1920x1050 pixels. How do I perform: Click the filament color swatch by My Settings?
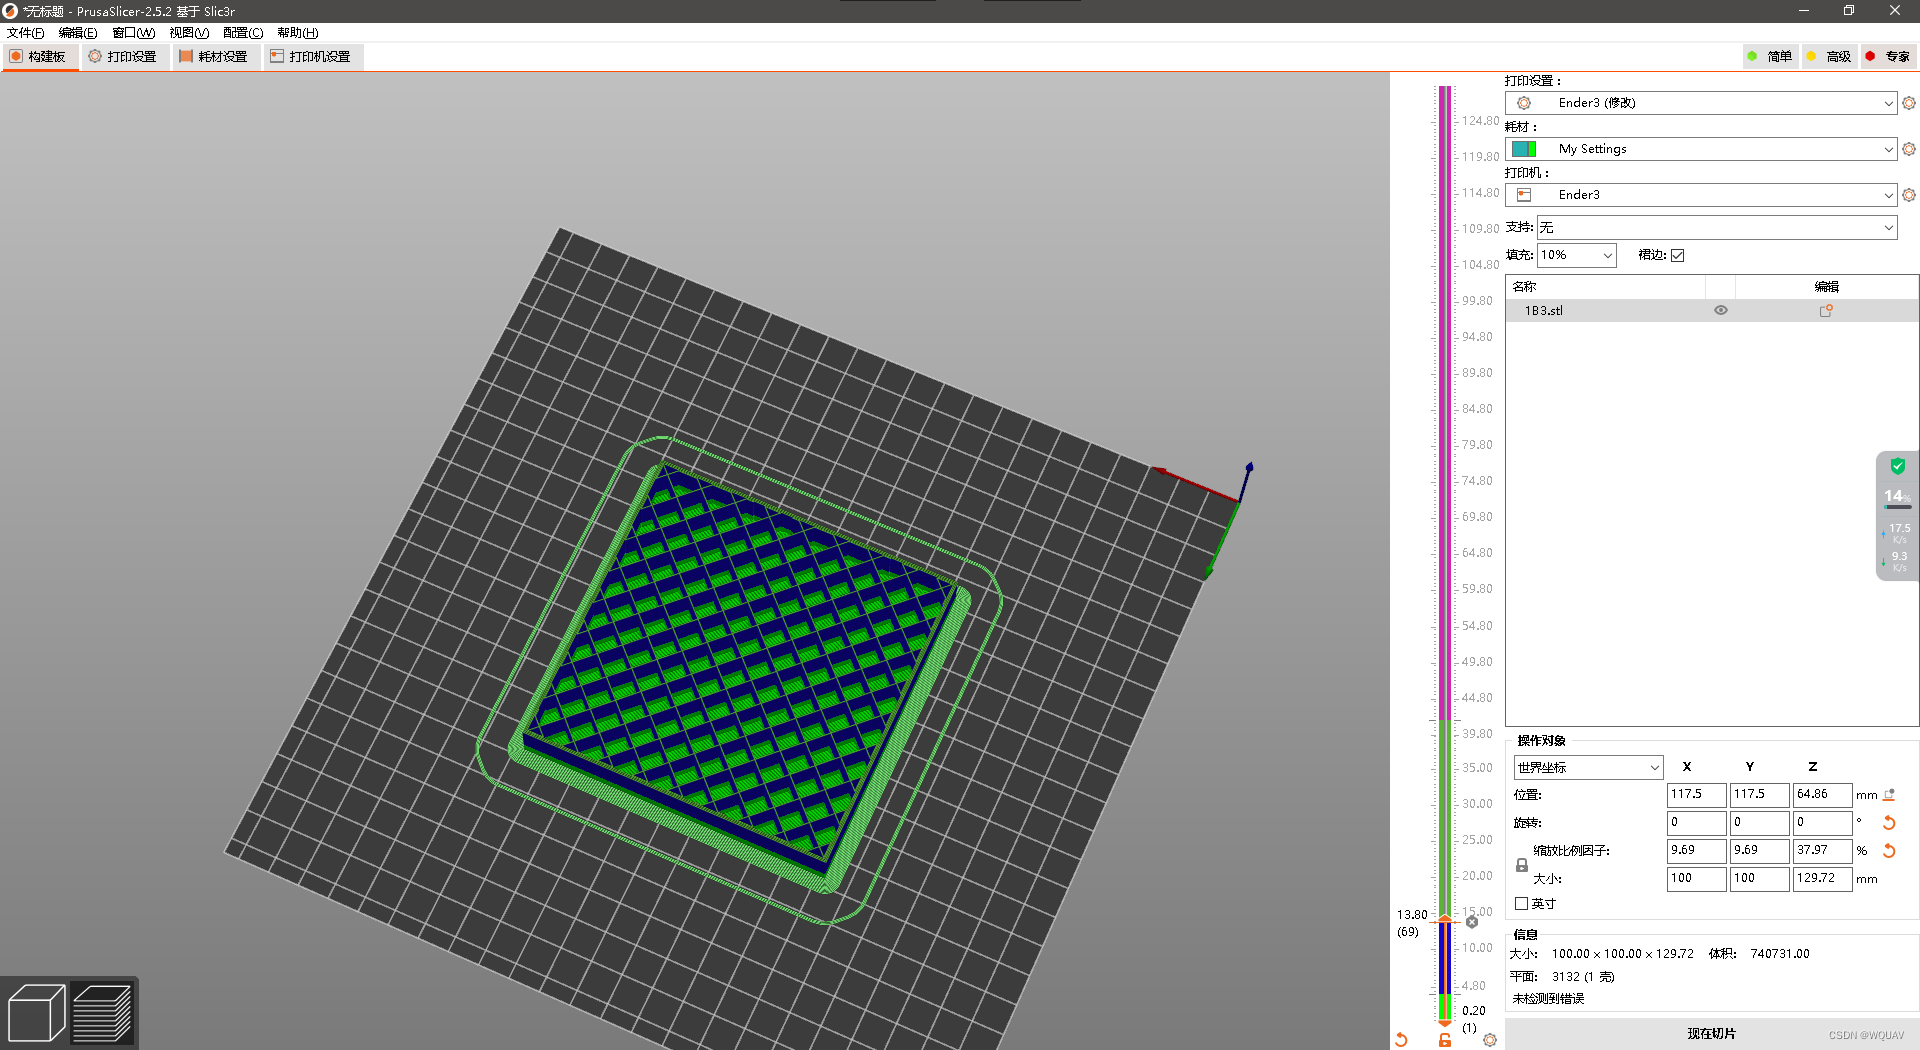click(1524, 149)
